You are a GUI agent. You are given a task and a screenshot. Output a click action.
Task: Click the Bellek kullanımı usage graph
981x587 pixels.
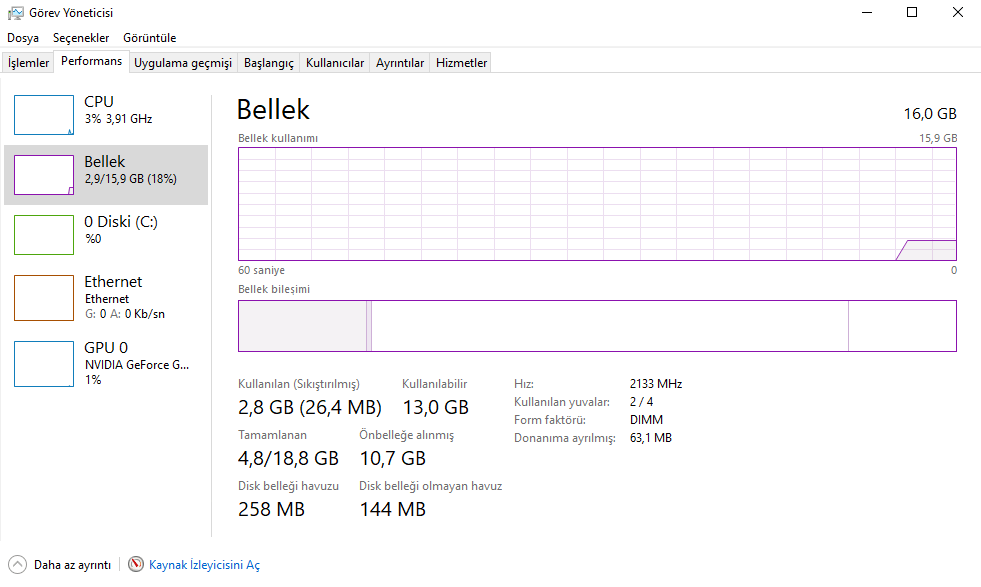(597, 204)
